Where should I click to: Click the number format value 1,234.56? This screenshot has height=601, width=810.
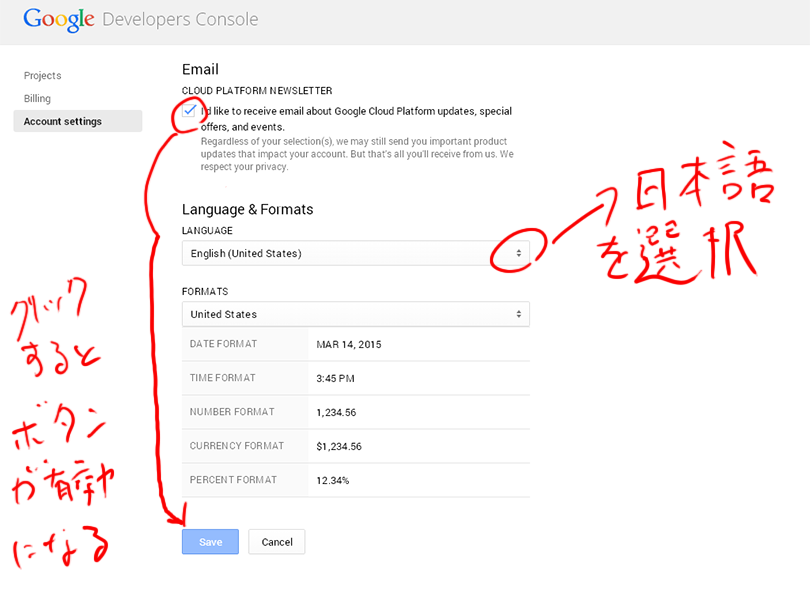pos(336,412)
